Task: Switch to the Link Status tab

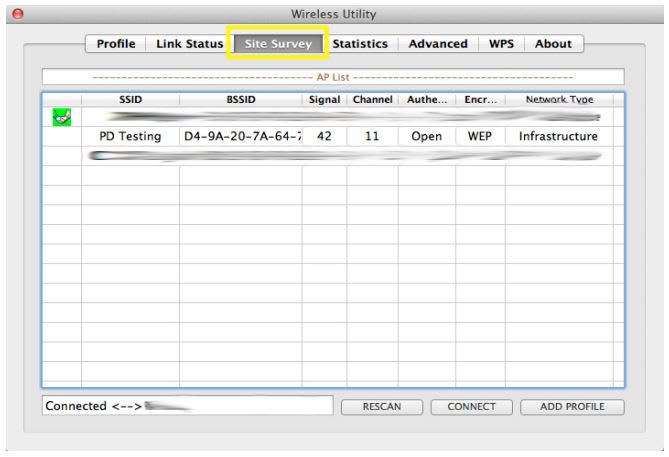Action: (188, 44)
